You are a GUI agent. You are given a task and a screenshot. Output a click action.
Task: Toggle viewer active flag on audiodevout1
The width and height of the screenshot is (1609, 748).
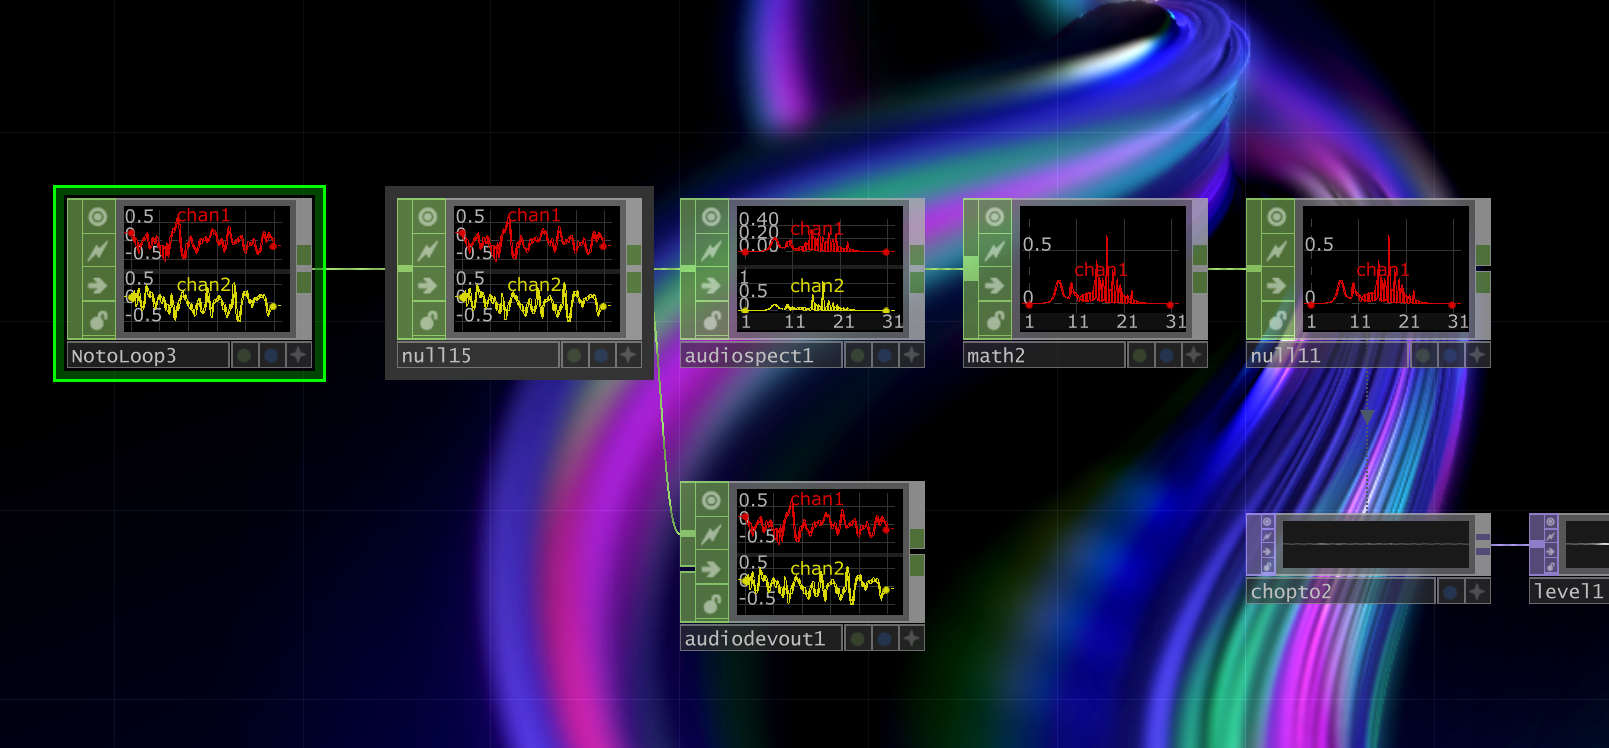pos(711,499)
